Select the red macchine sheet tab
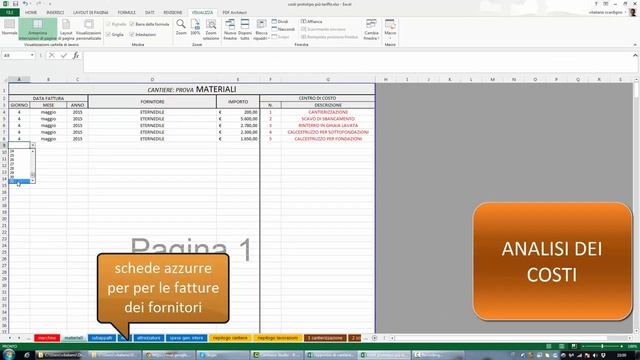640x360 pixels. pyautogui.click(x=47, y=338)
